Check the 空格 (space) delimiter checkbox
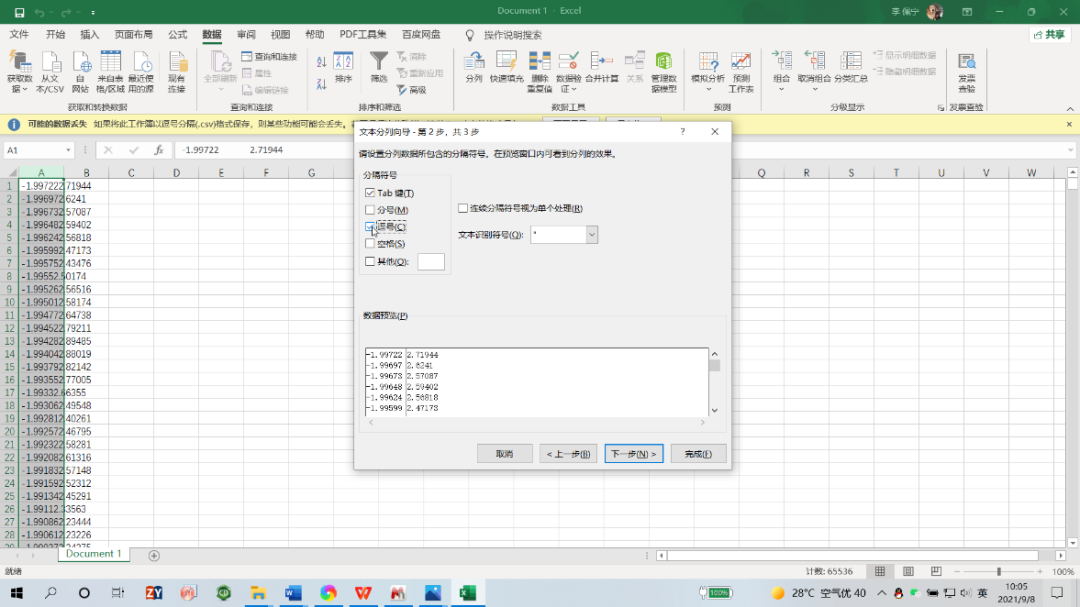This screenshot has width=1080, height=607. click(370, 243)
